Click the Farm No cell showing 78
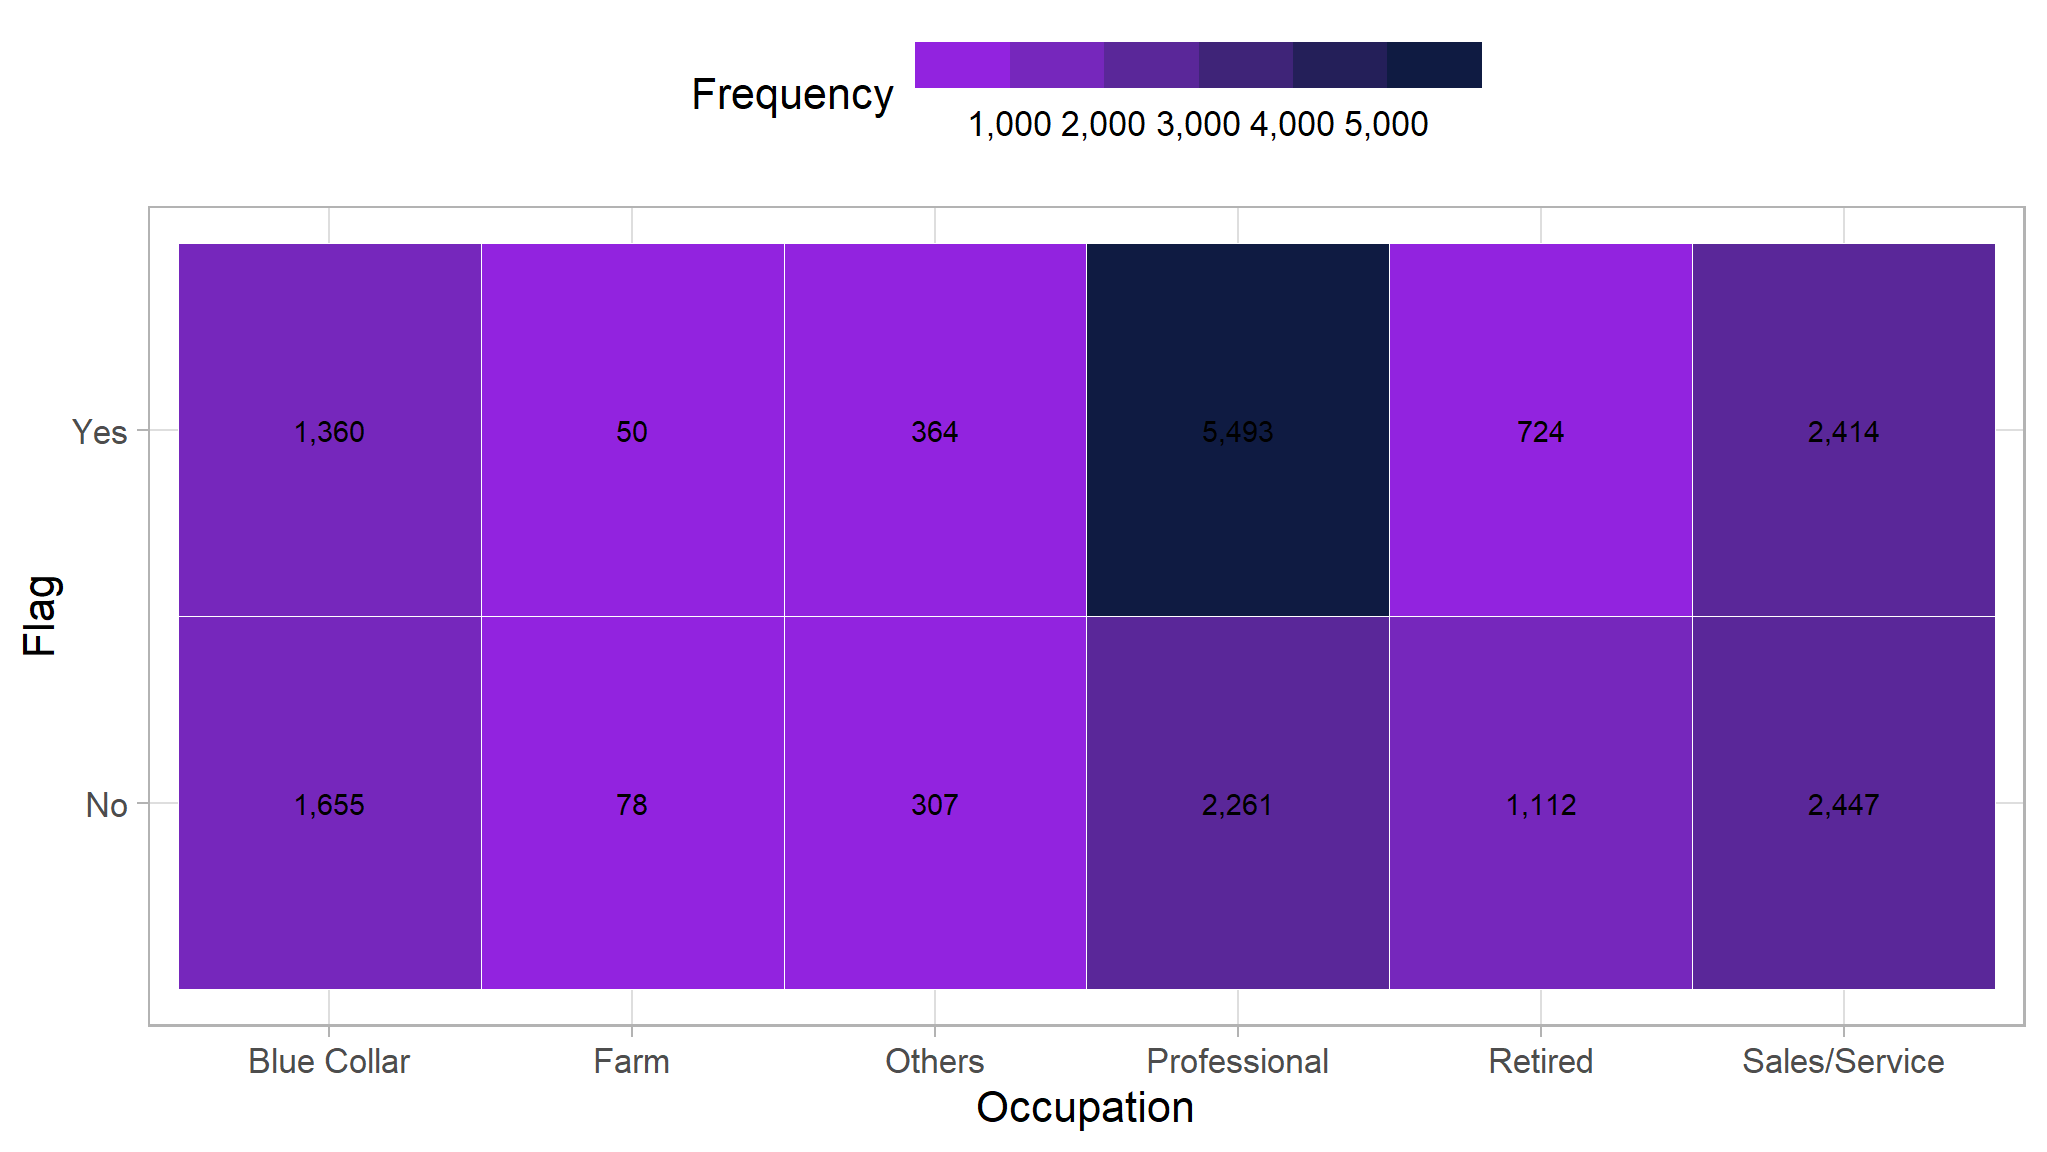This screenshot has height=1152, width=2047. pyautogui.click(x=632, y=803)
